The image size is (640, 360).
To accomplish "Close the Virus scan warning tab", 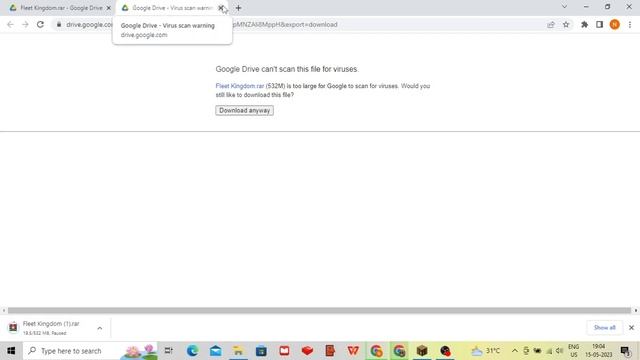I will [x=221, y=8].
